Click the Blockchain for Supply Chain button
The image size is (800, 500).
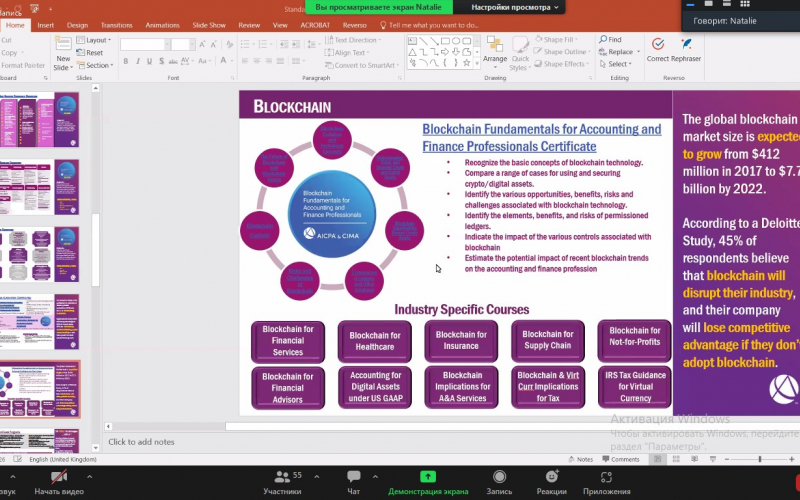pos(547,340)
